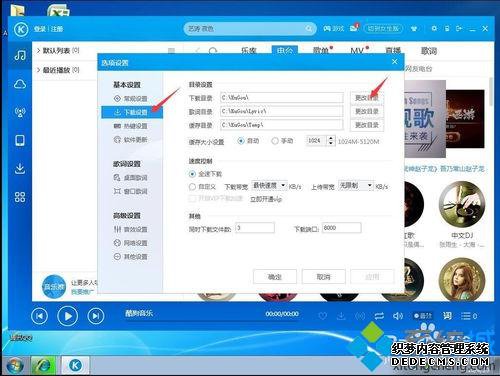This screenshot has height=376, width=500.
Task: Open the play queue list icon
Action: 469,316
